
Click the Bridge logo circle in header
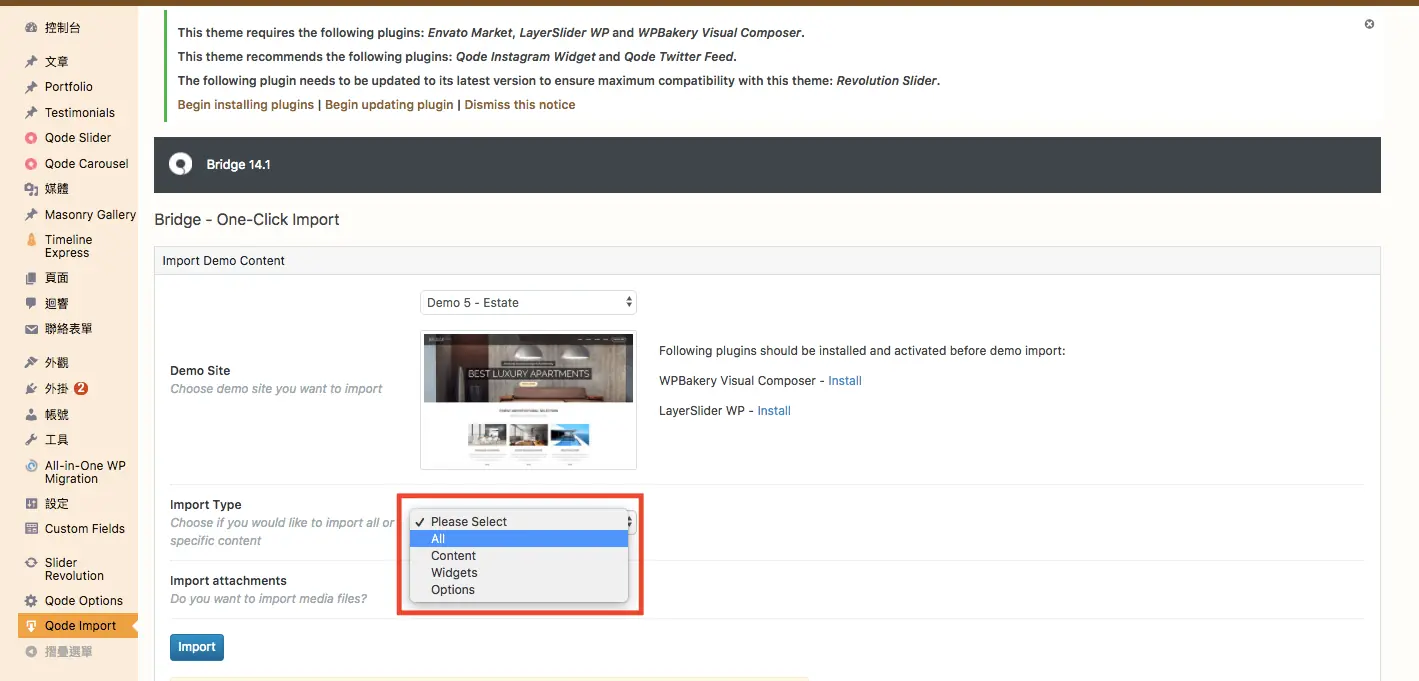(180, 164)
